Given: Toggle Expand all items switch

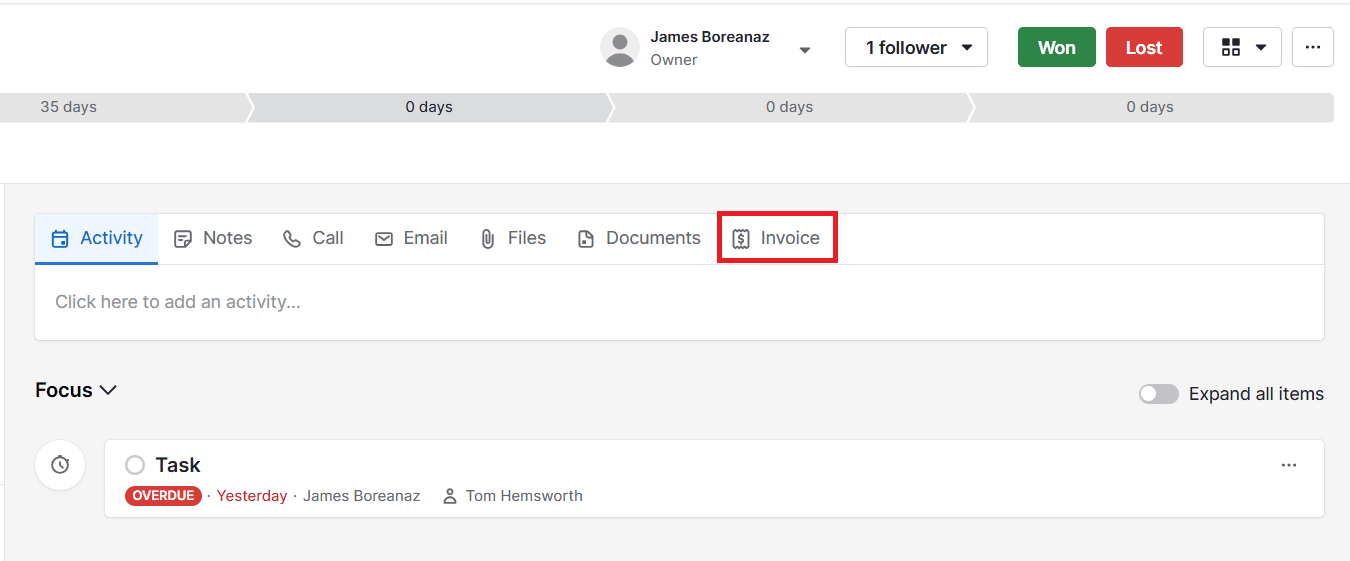Looking at the screenshot, I should (x=1159, y=394).
